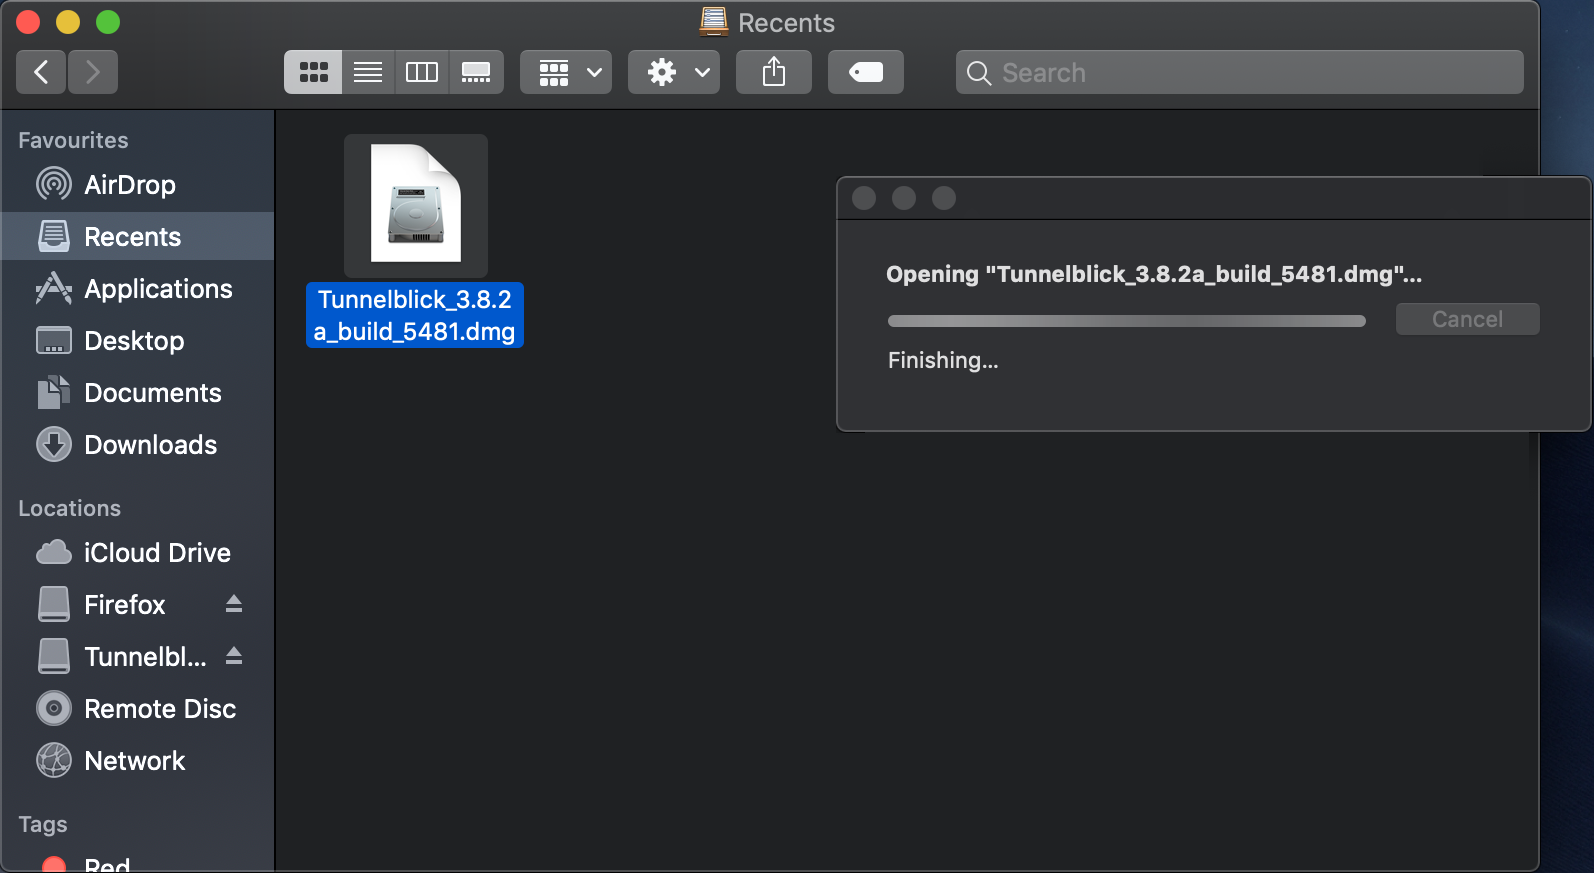Click the Firefox volume disk icon

coord(54,604)
